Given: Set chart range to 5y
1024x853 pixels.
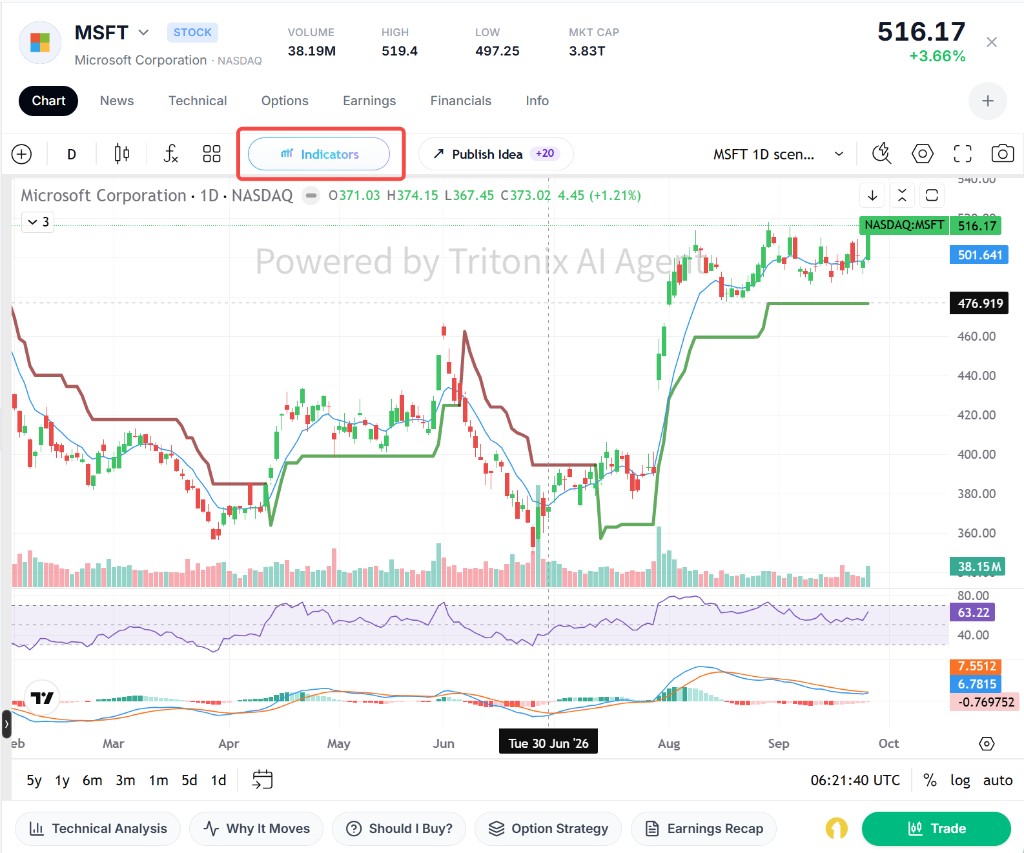Looking at the screenshot, I should pyautogui.click(x=34, y=780).
